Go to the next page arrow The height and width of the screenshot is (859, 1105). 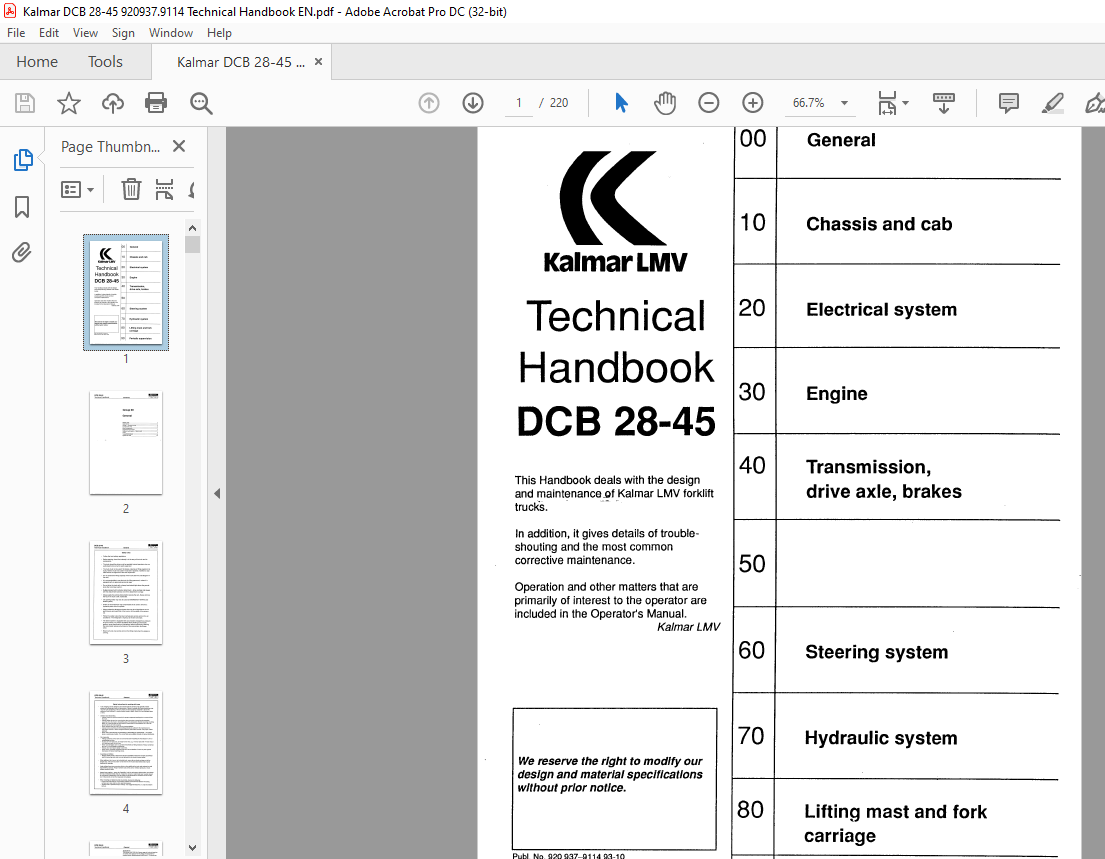[x=473, y=103]
